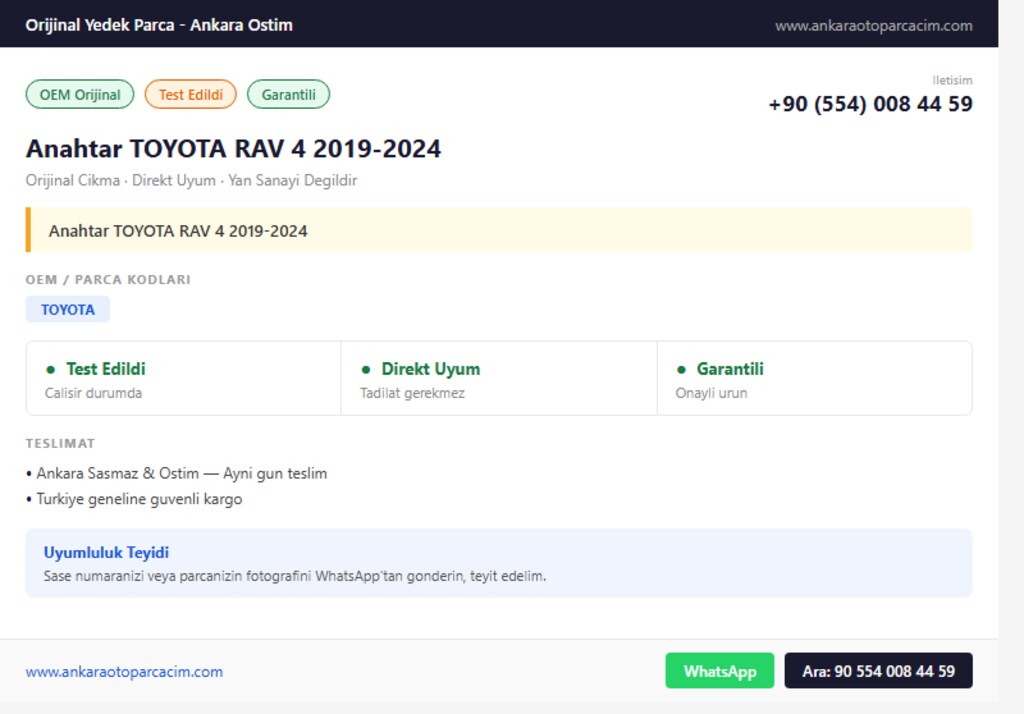Select the 'OEM Orijinal' badge
This screenshot has height=714, width=1024.
(80, 95)
